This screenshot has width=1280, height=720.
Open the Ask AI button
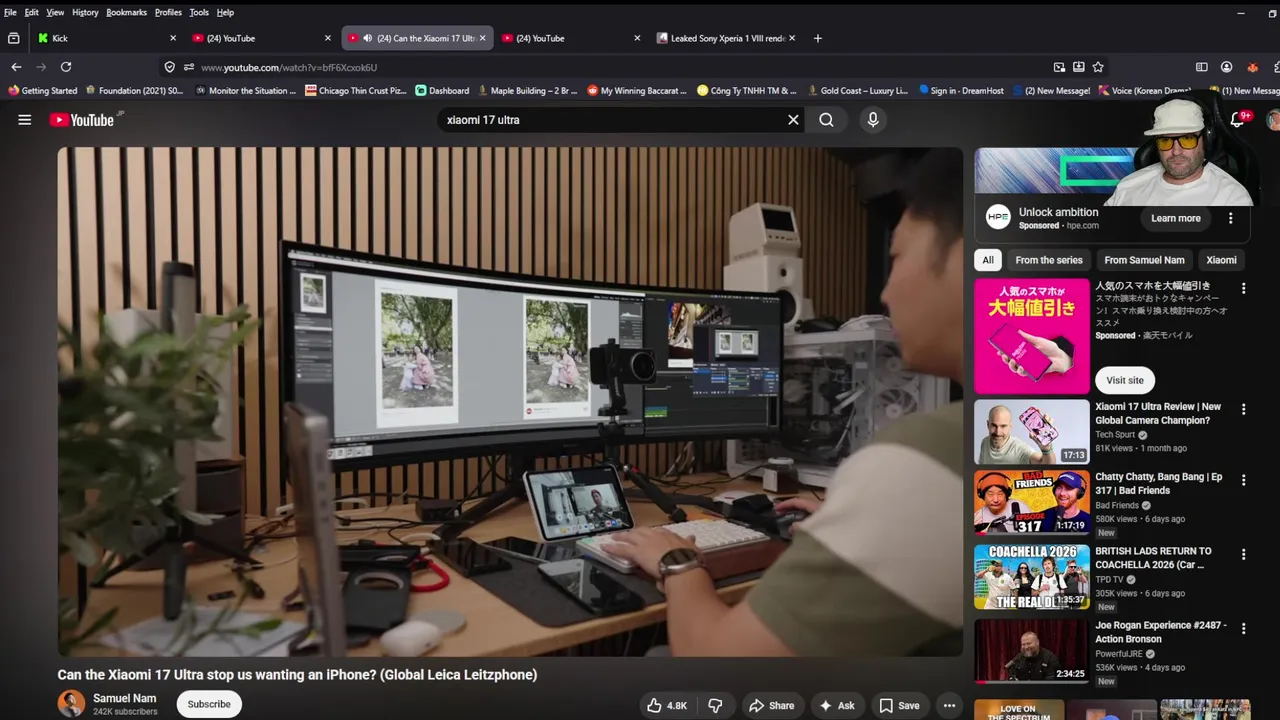coord(836,705)
